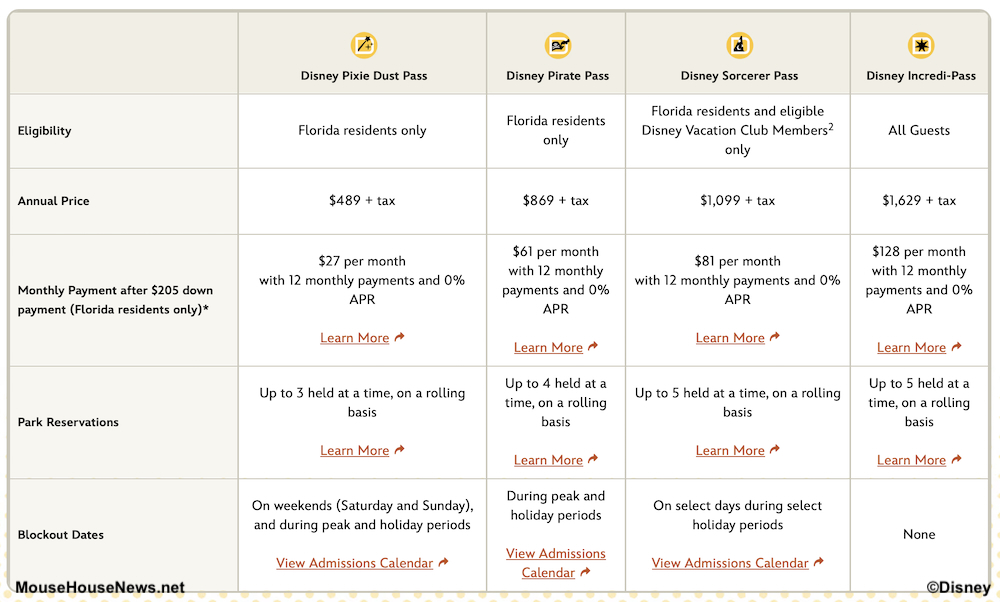Select the Disney Incredi-Pass column heading
The image size is (1000, 602).
pyautogui.click(x=920, y=76)
